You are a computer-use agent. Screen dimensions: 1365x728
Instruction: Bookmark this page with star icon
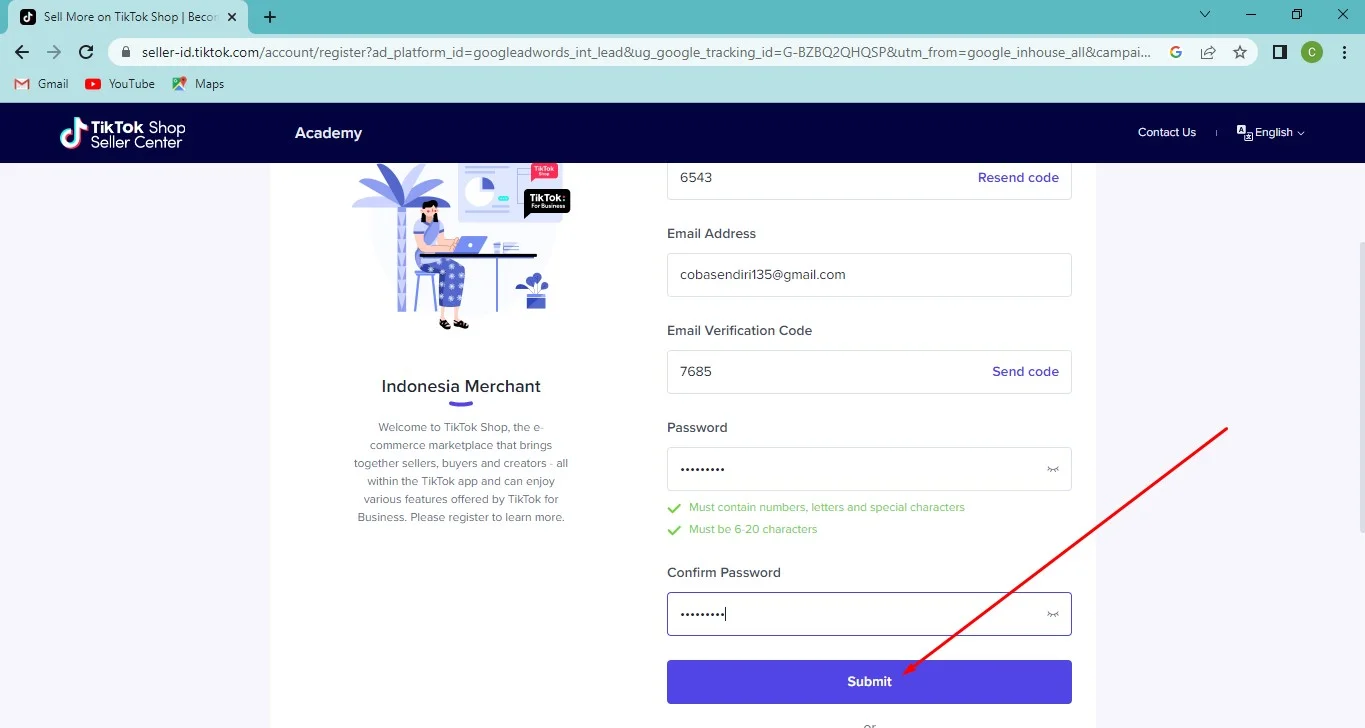pos(1240,52)
